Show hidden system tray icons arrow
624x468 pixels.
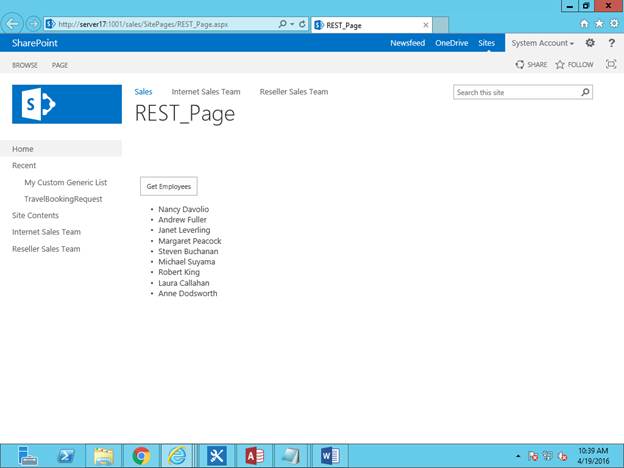[x=518, y=456]
